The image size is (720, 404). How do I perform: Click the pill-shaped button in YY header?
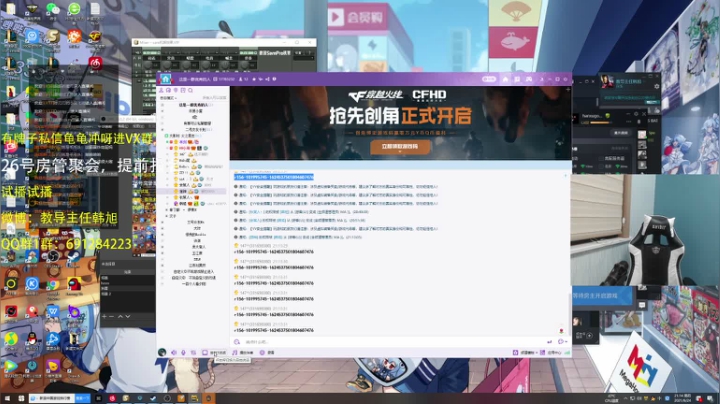(489, 79)
